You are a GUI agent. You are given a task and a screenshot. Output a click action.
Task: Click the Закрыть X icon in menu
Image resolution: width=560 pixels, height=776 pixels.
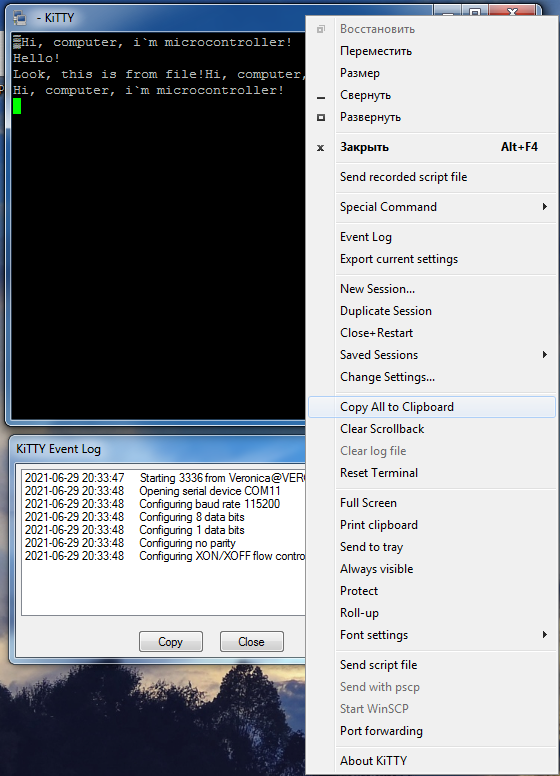(321, 147)
